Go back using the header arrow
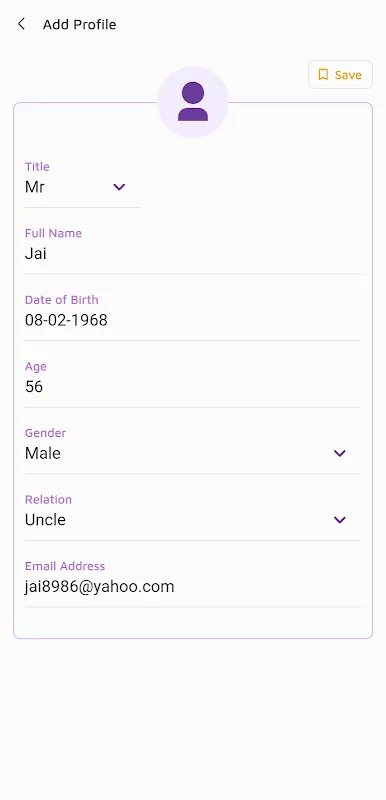 coord(21,24)
